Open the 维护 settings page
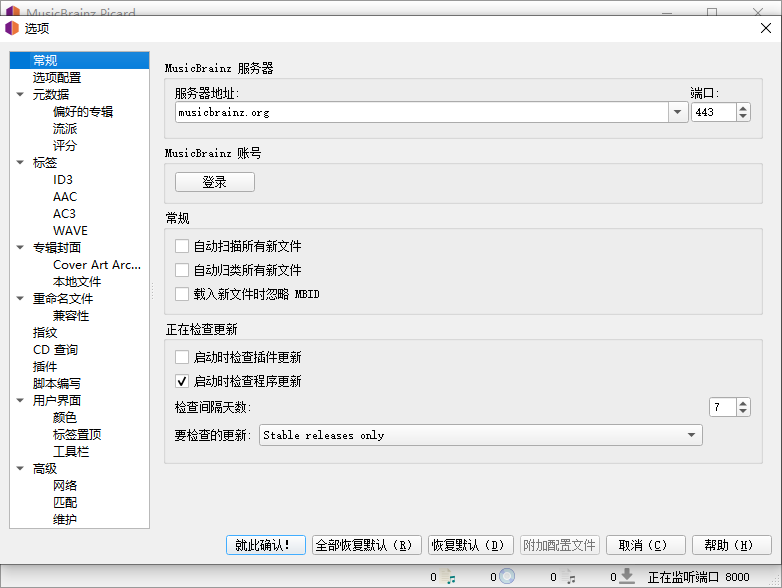 [65, 519]
